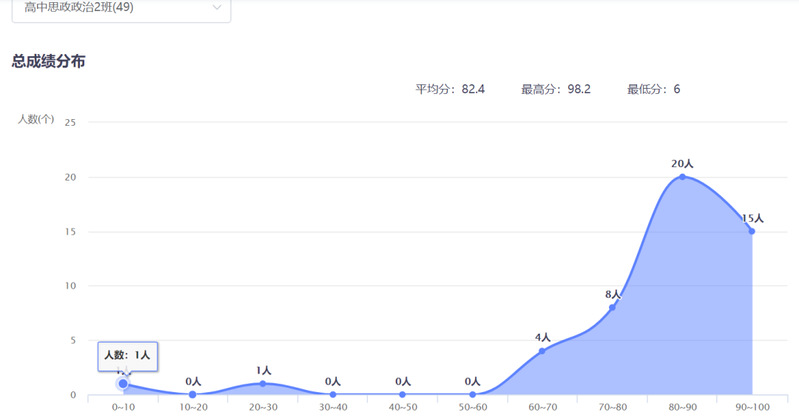Click the chevron arrow in the class selector
799x418 pixels.
click(218, 8)
